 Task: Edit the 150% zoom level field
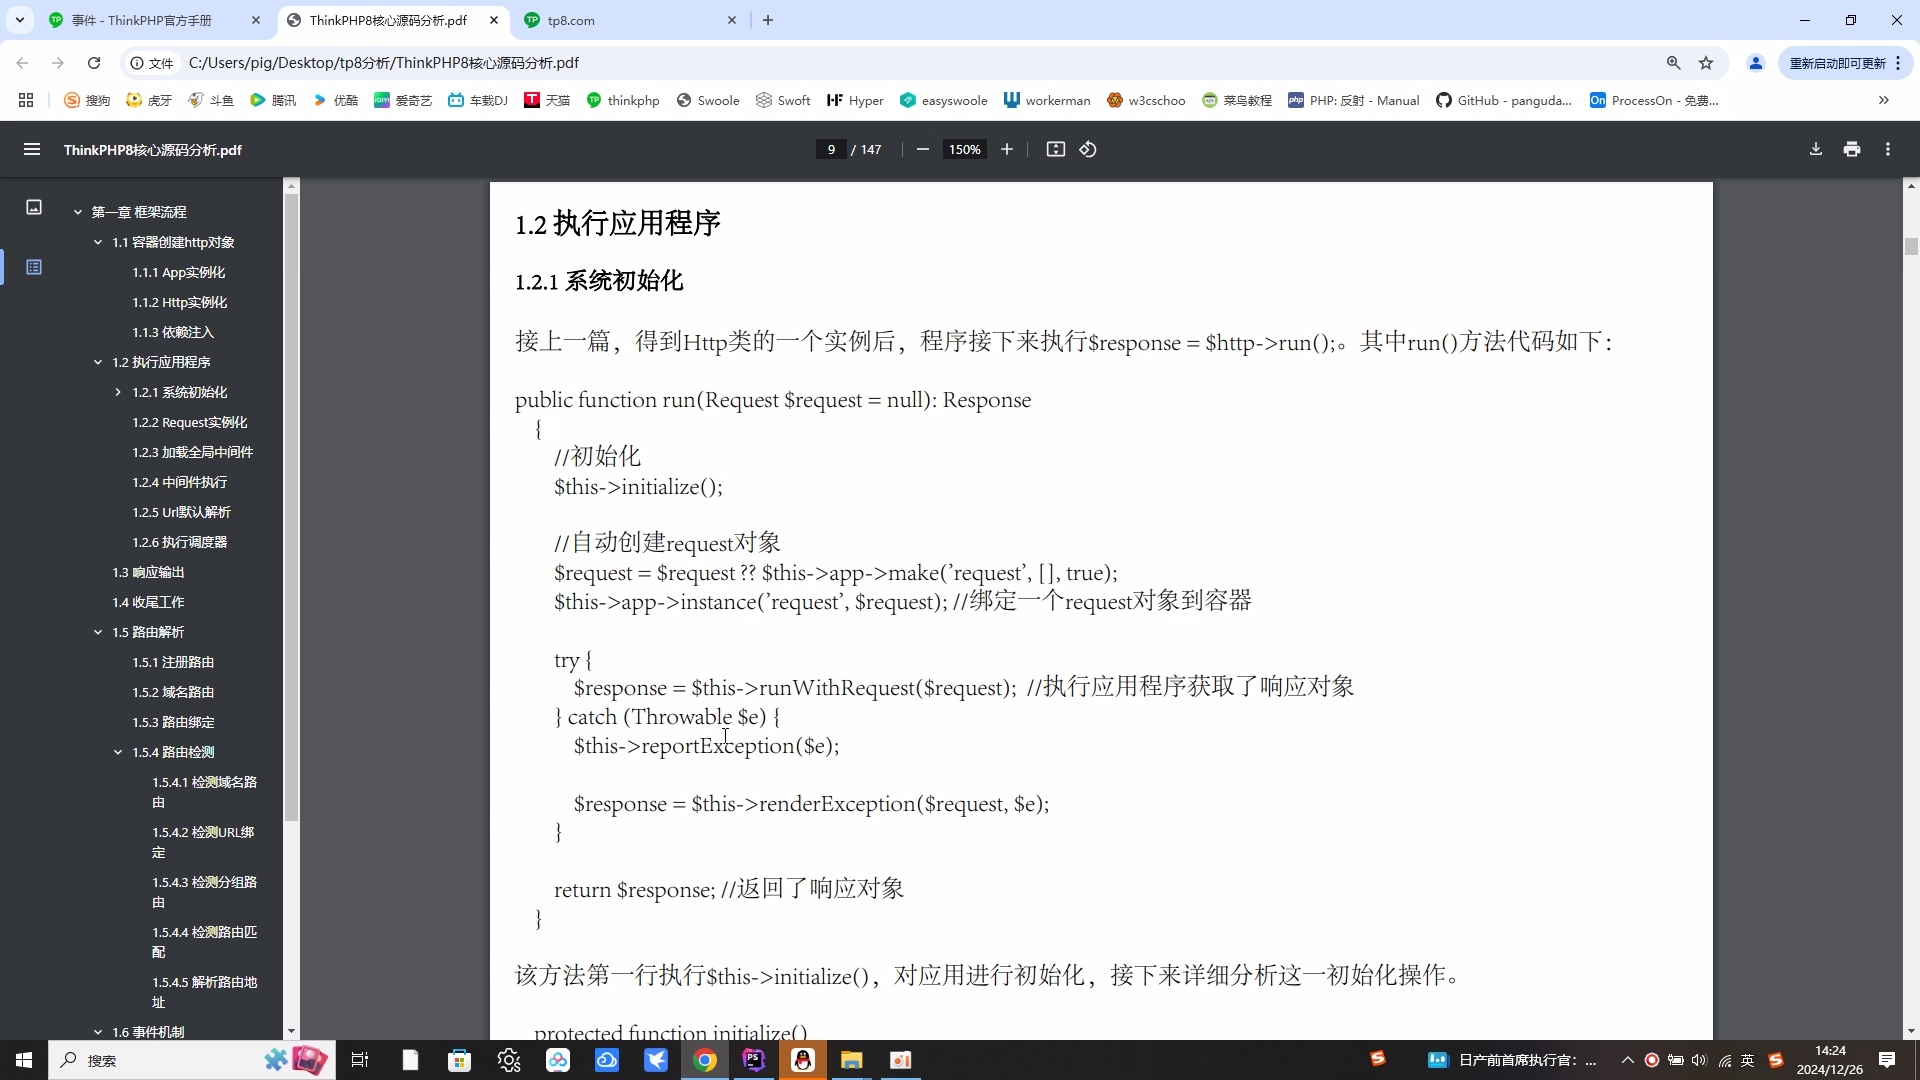click(965, 149)
